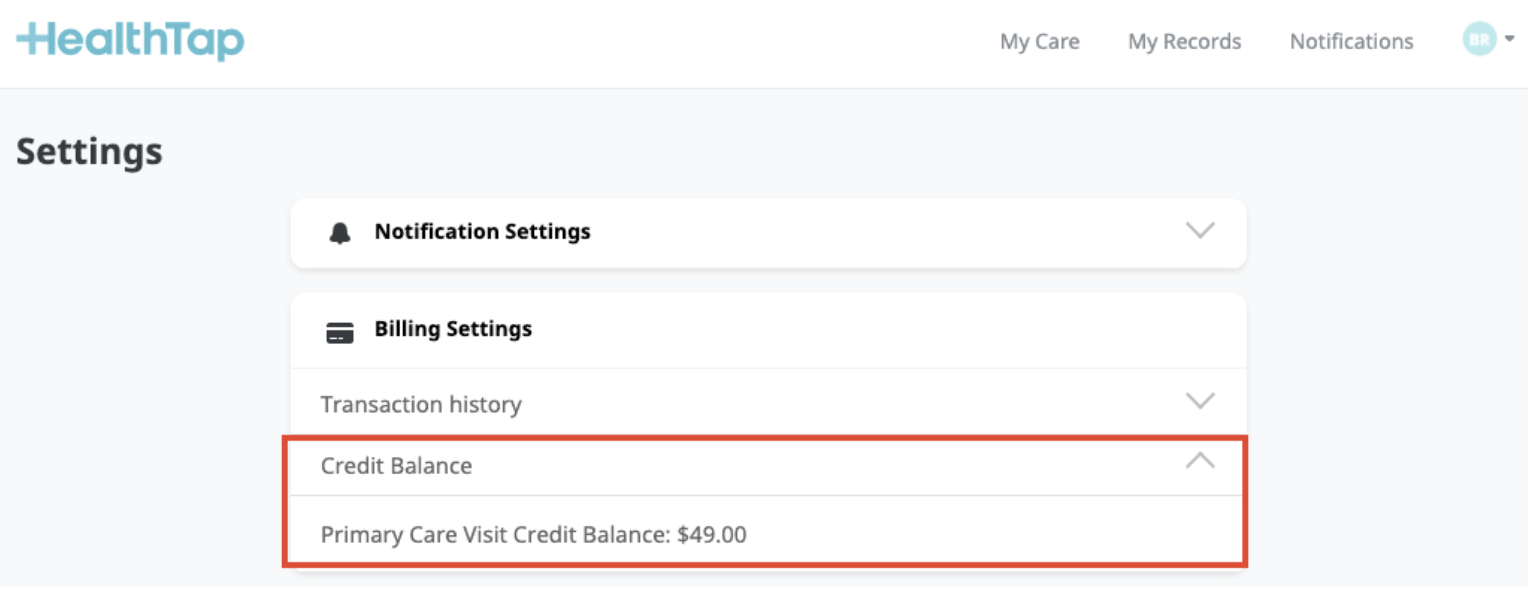Open the account dropdown caret beside avatar
The width and height of the screenshot is (1528, 596).
[x=1509, y=40]
